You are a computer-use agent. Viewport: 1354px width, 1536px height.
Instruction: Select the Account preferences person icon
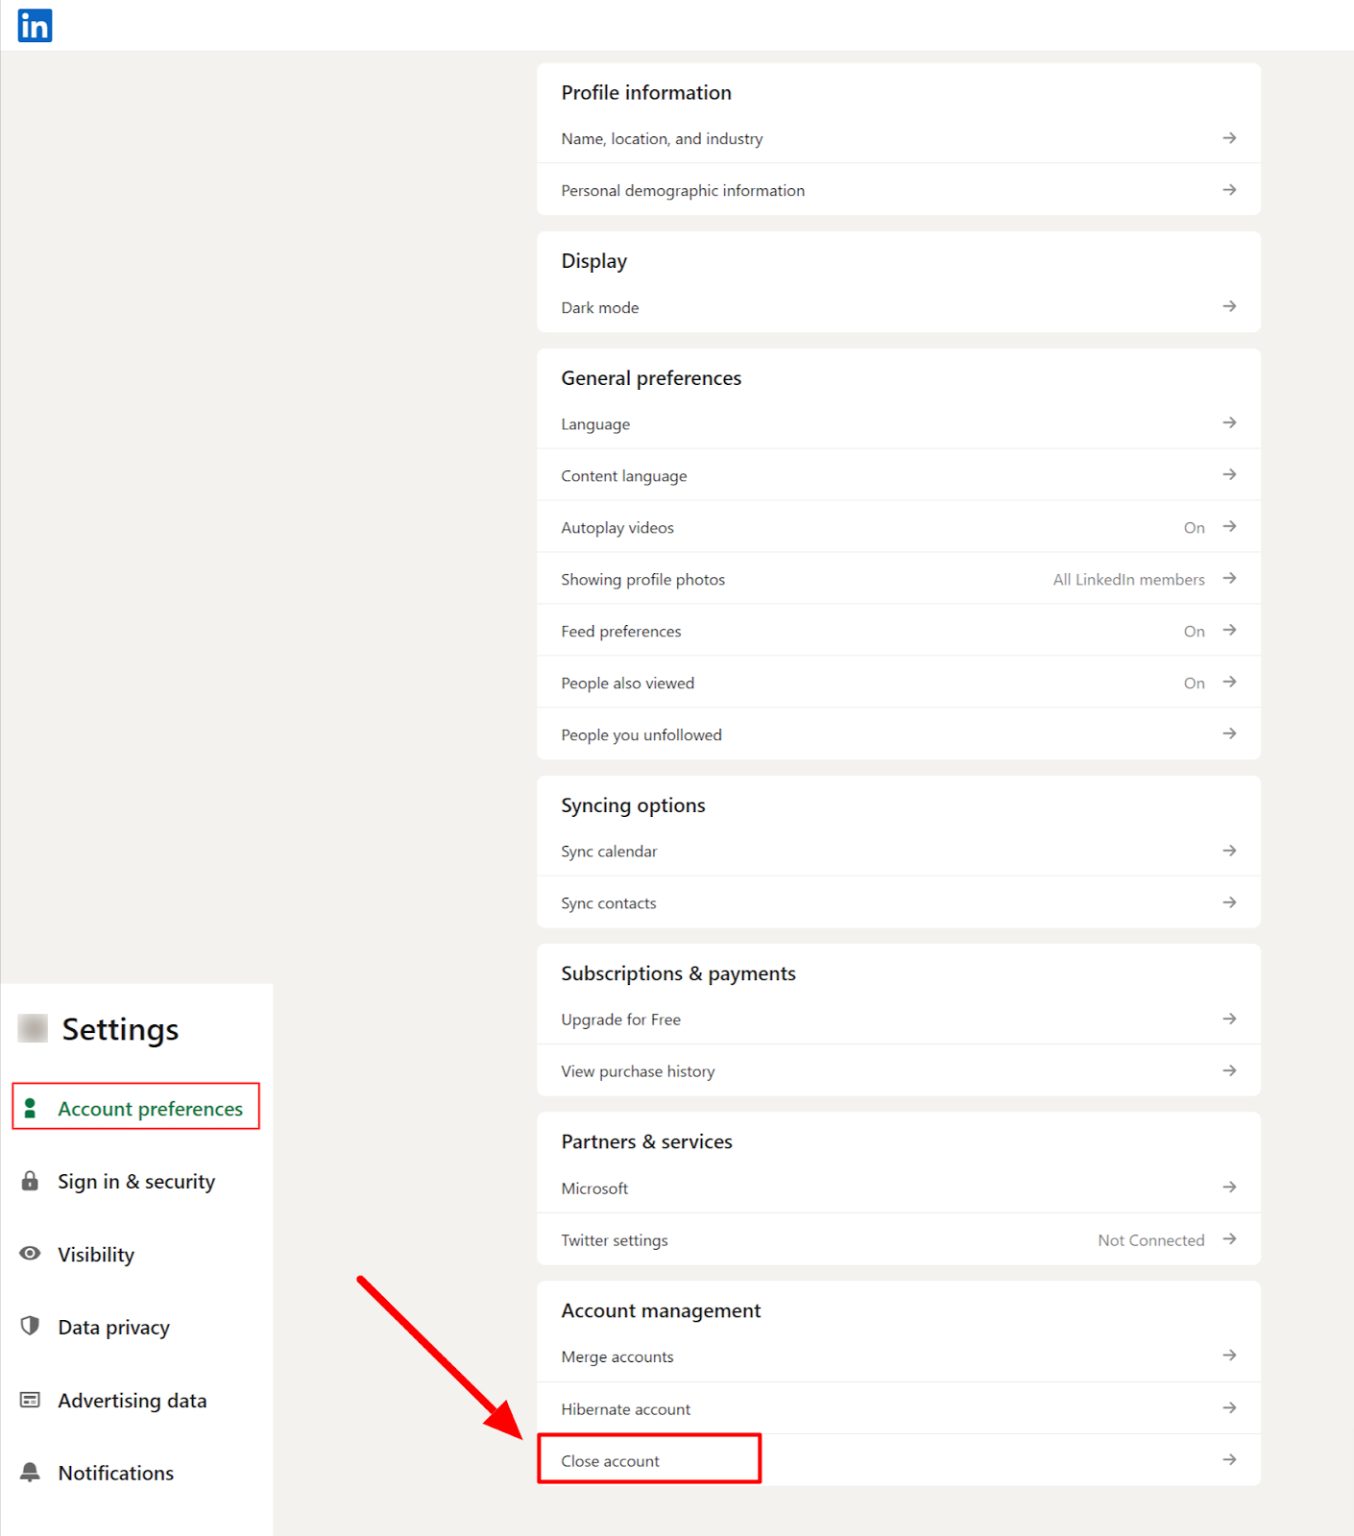pyautogui.click(x=30, y=1107)
